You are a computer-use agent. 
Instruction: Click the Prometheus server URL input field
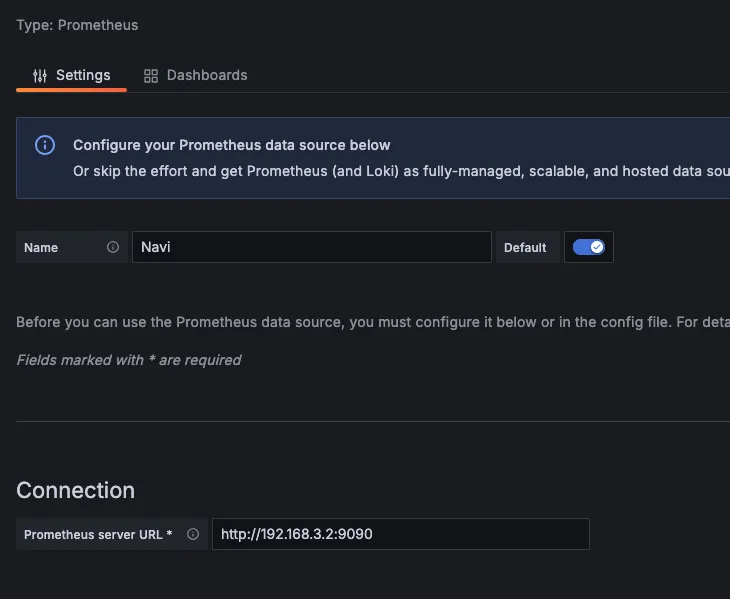401,534
